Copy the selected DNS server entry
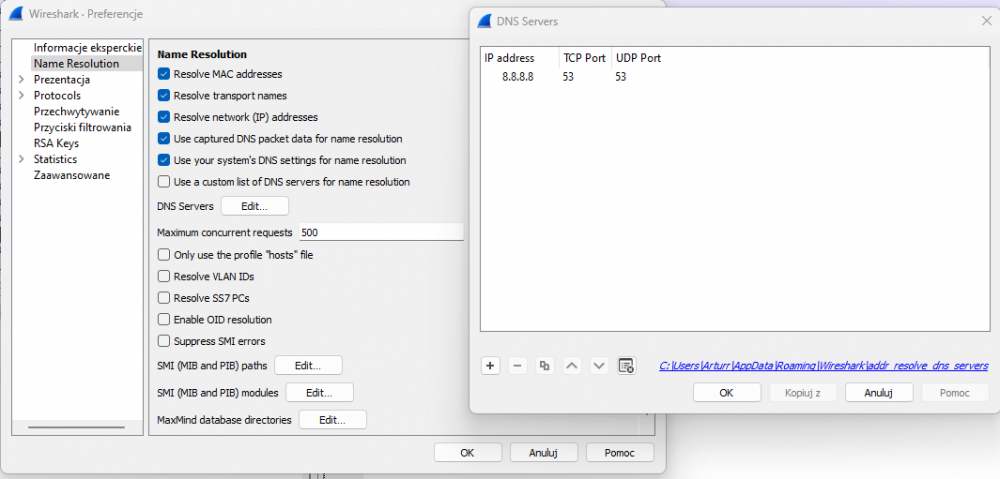 click(545, 366)
